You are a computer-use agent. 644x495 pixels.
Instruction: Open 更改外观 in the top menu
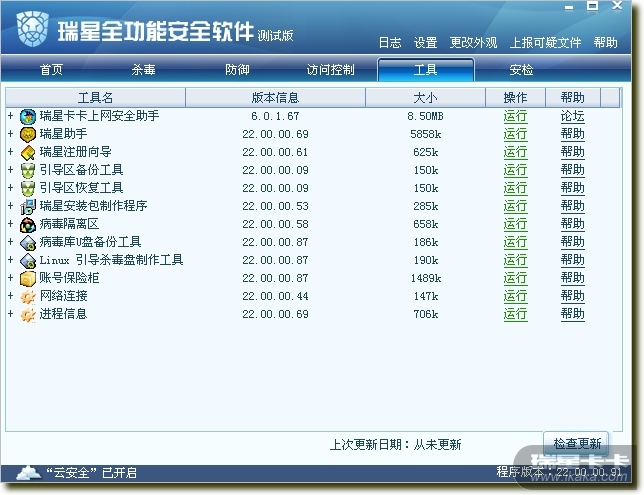pos(473,42)
